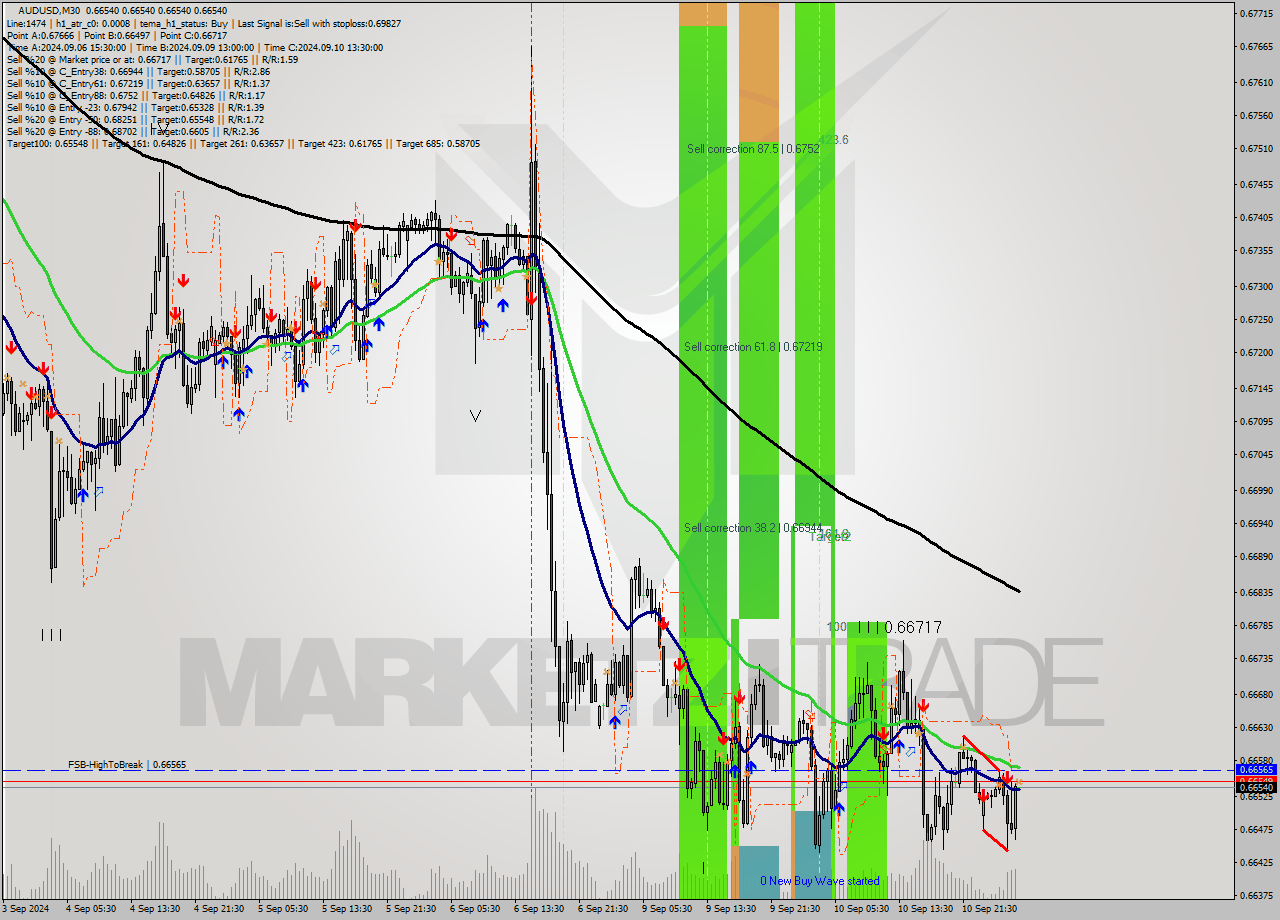The height and width of the screenshot is (920, 1280).
Task: Click the 0.67510 price axis label
Action: click(x=1256, y=149)
